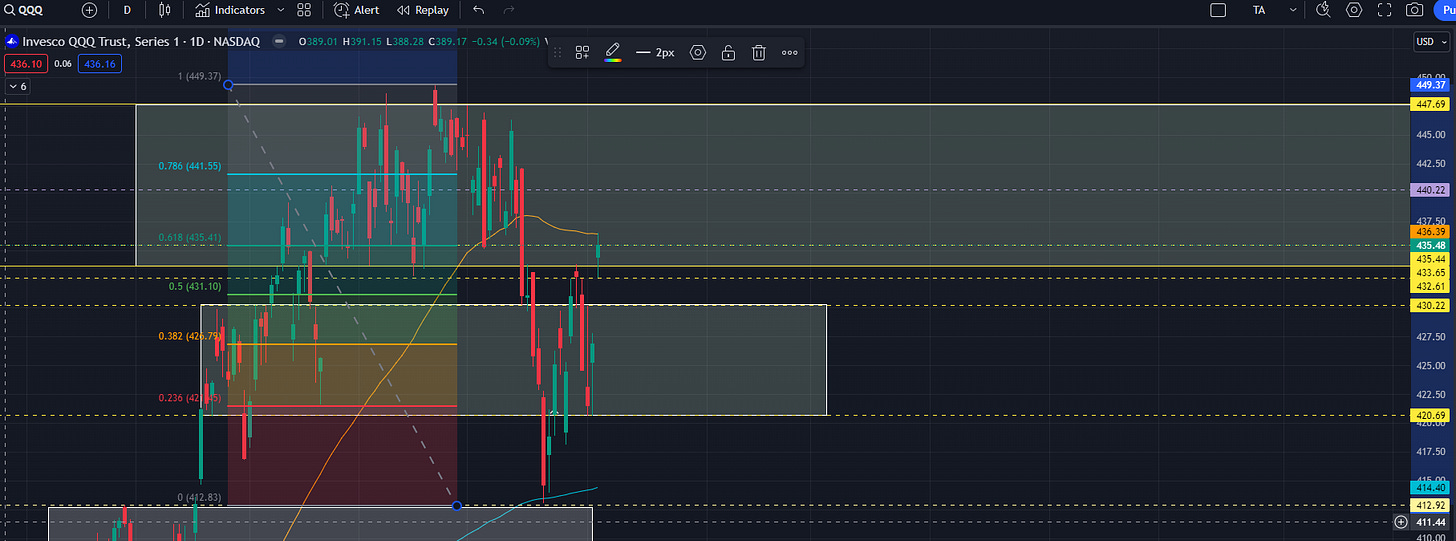1456x541 pixels.
Task: Toggle fullscreen mode
Action: click(1384, 10)
